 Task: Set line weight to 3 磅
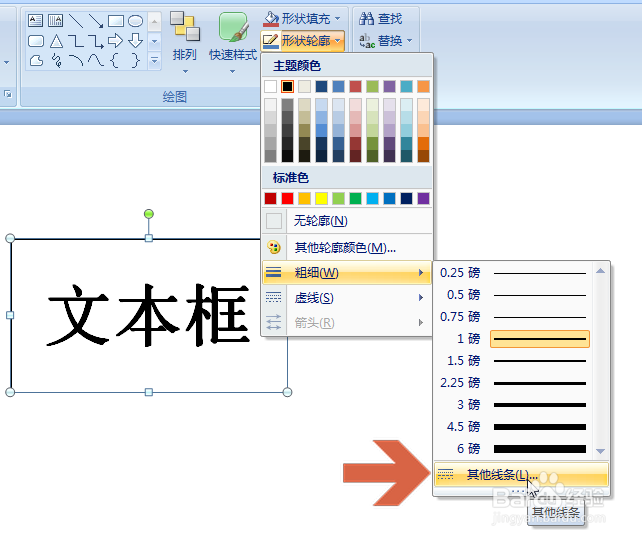[513, 405]
